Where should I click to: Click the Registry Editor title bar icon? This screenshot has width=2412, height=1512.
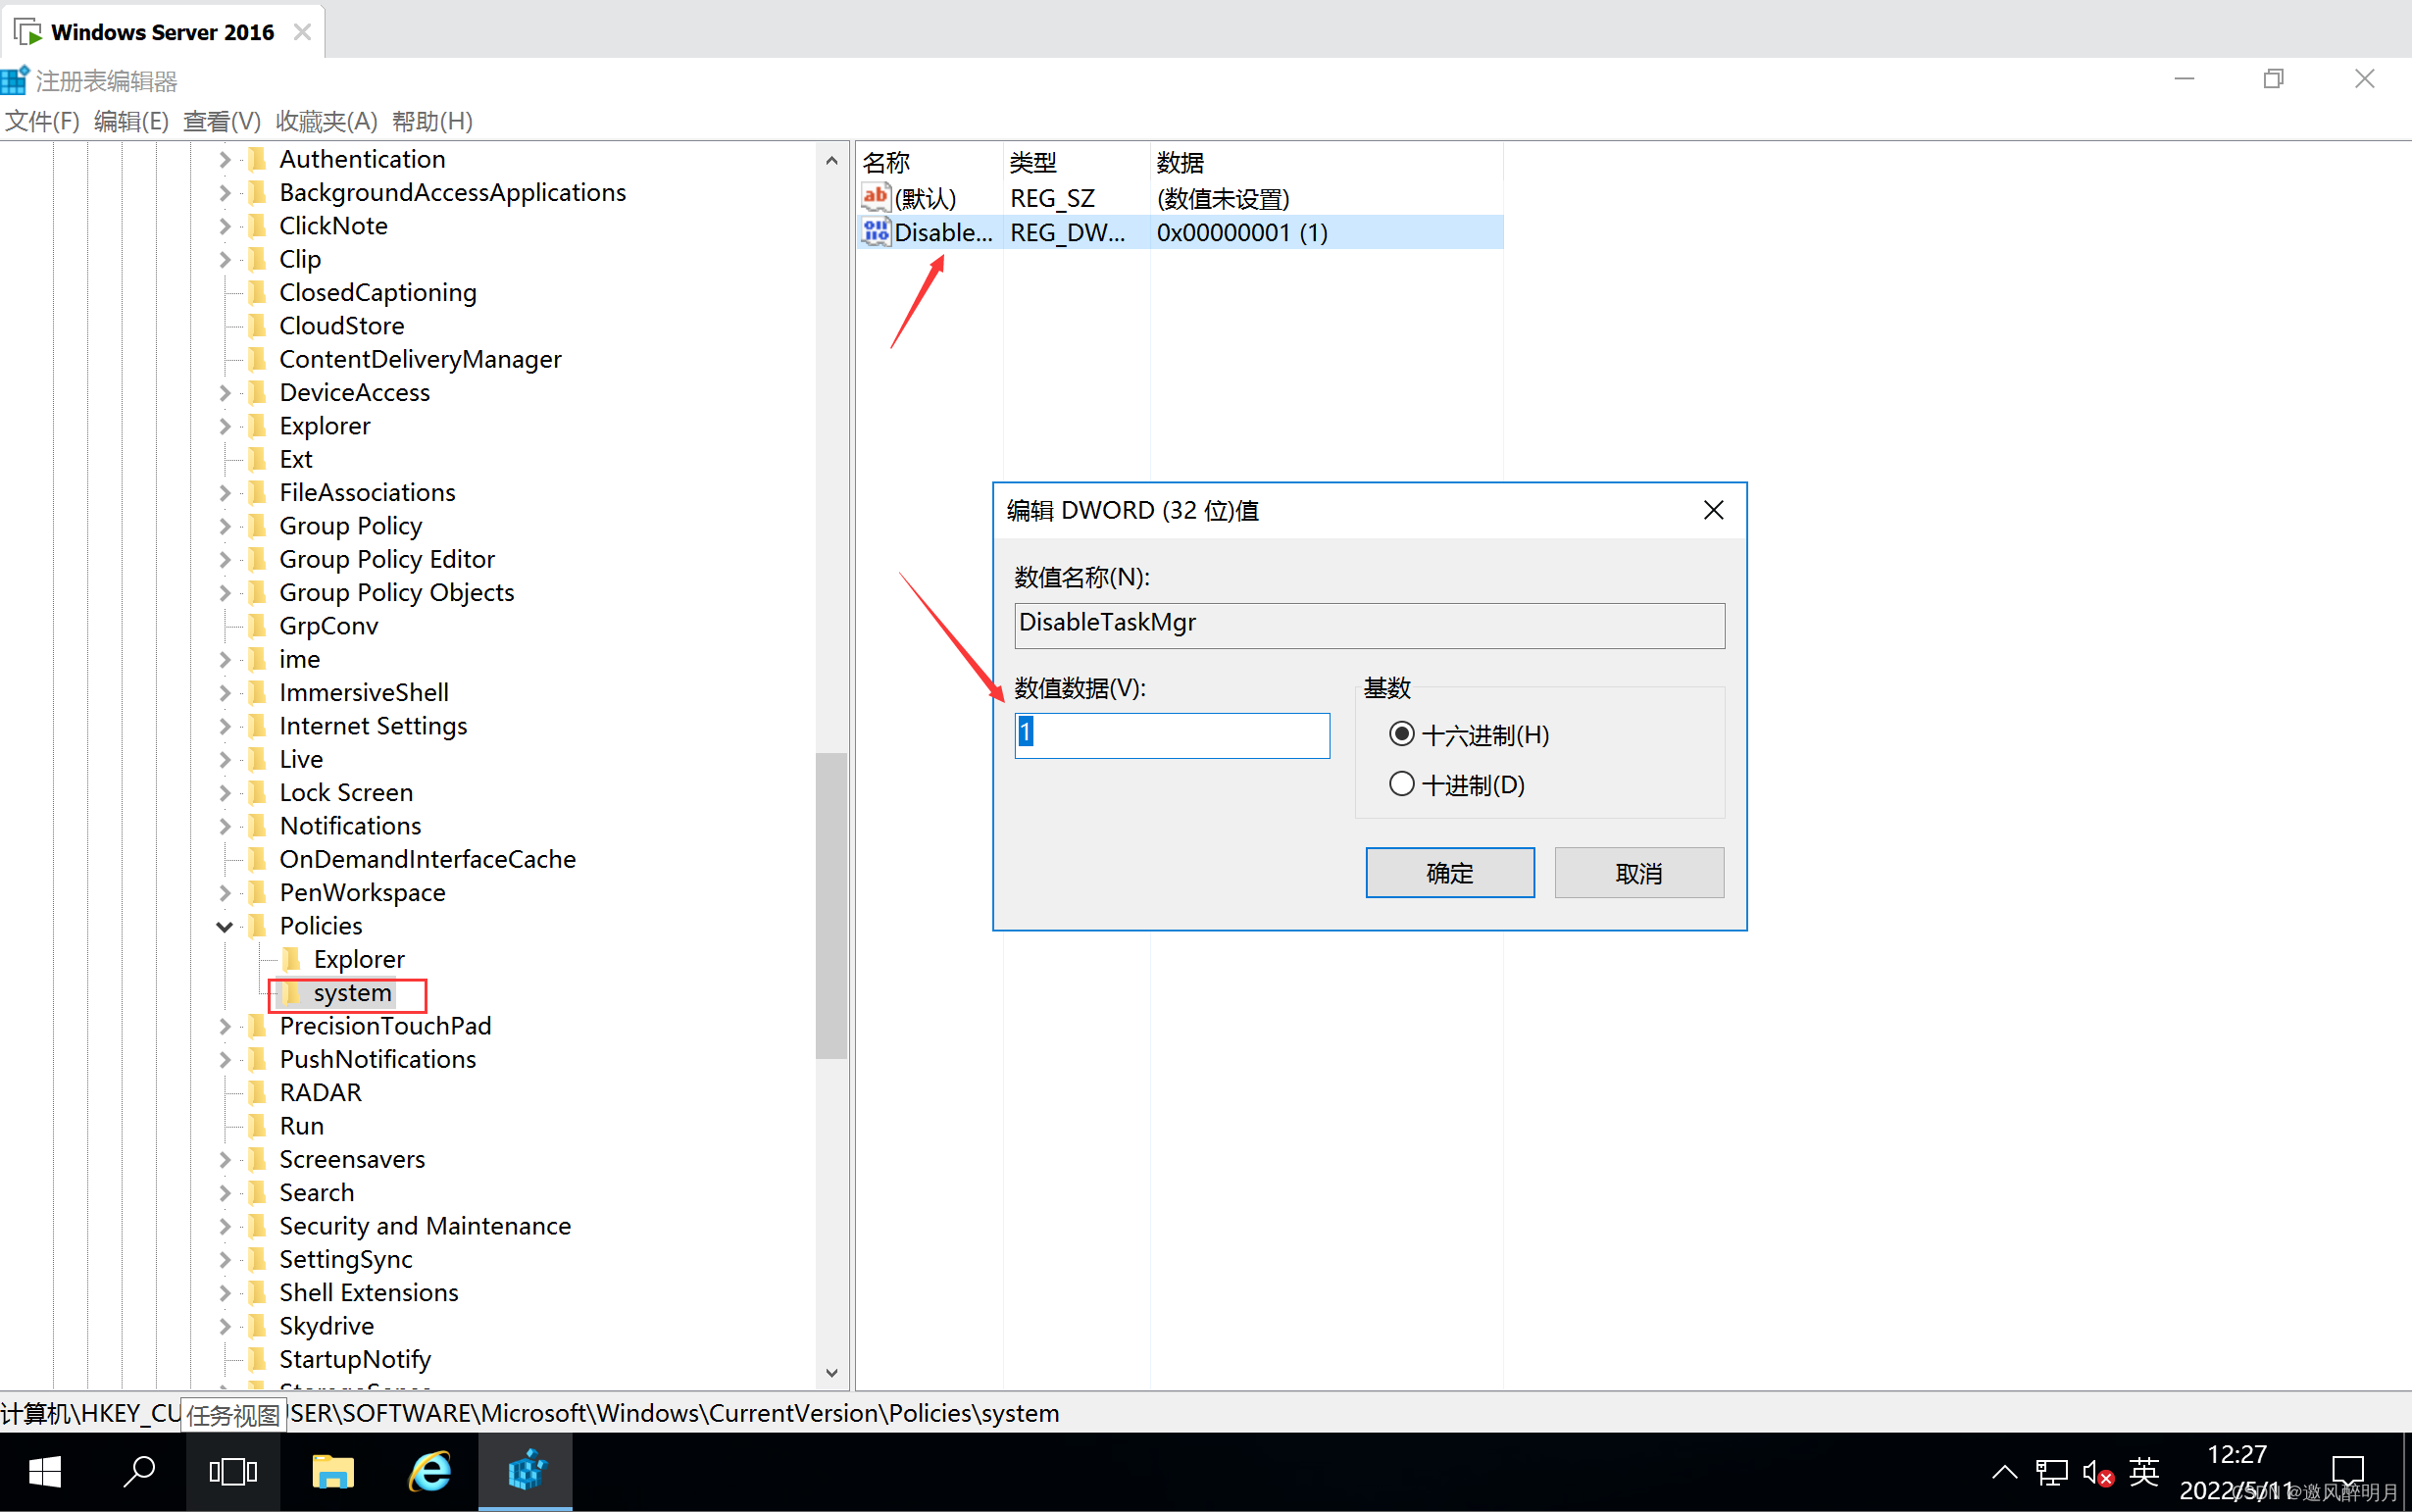15,80
